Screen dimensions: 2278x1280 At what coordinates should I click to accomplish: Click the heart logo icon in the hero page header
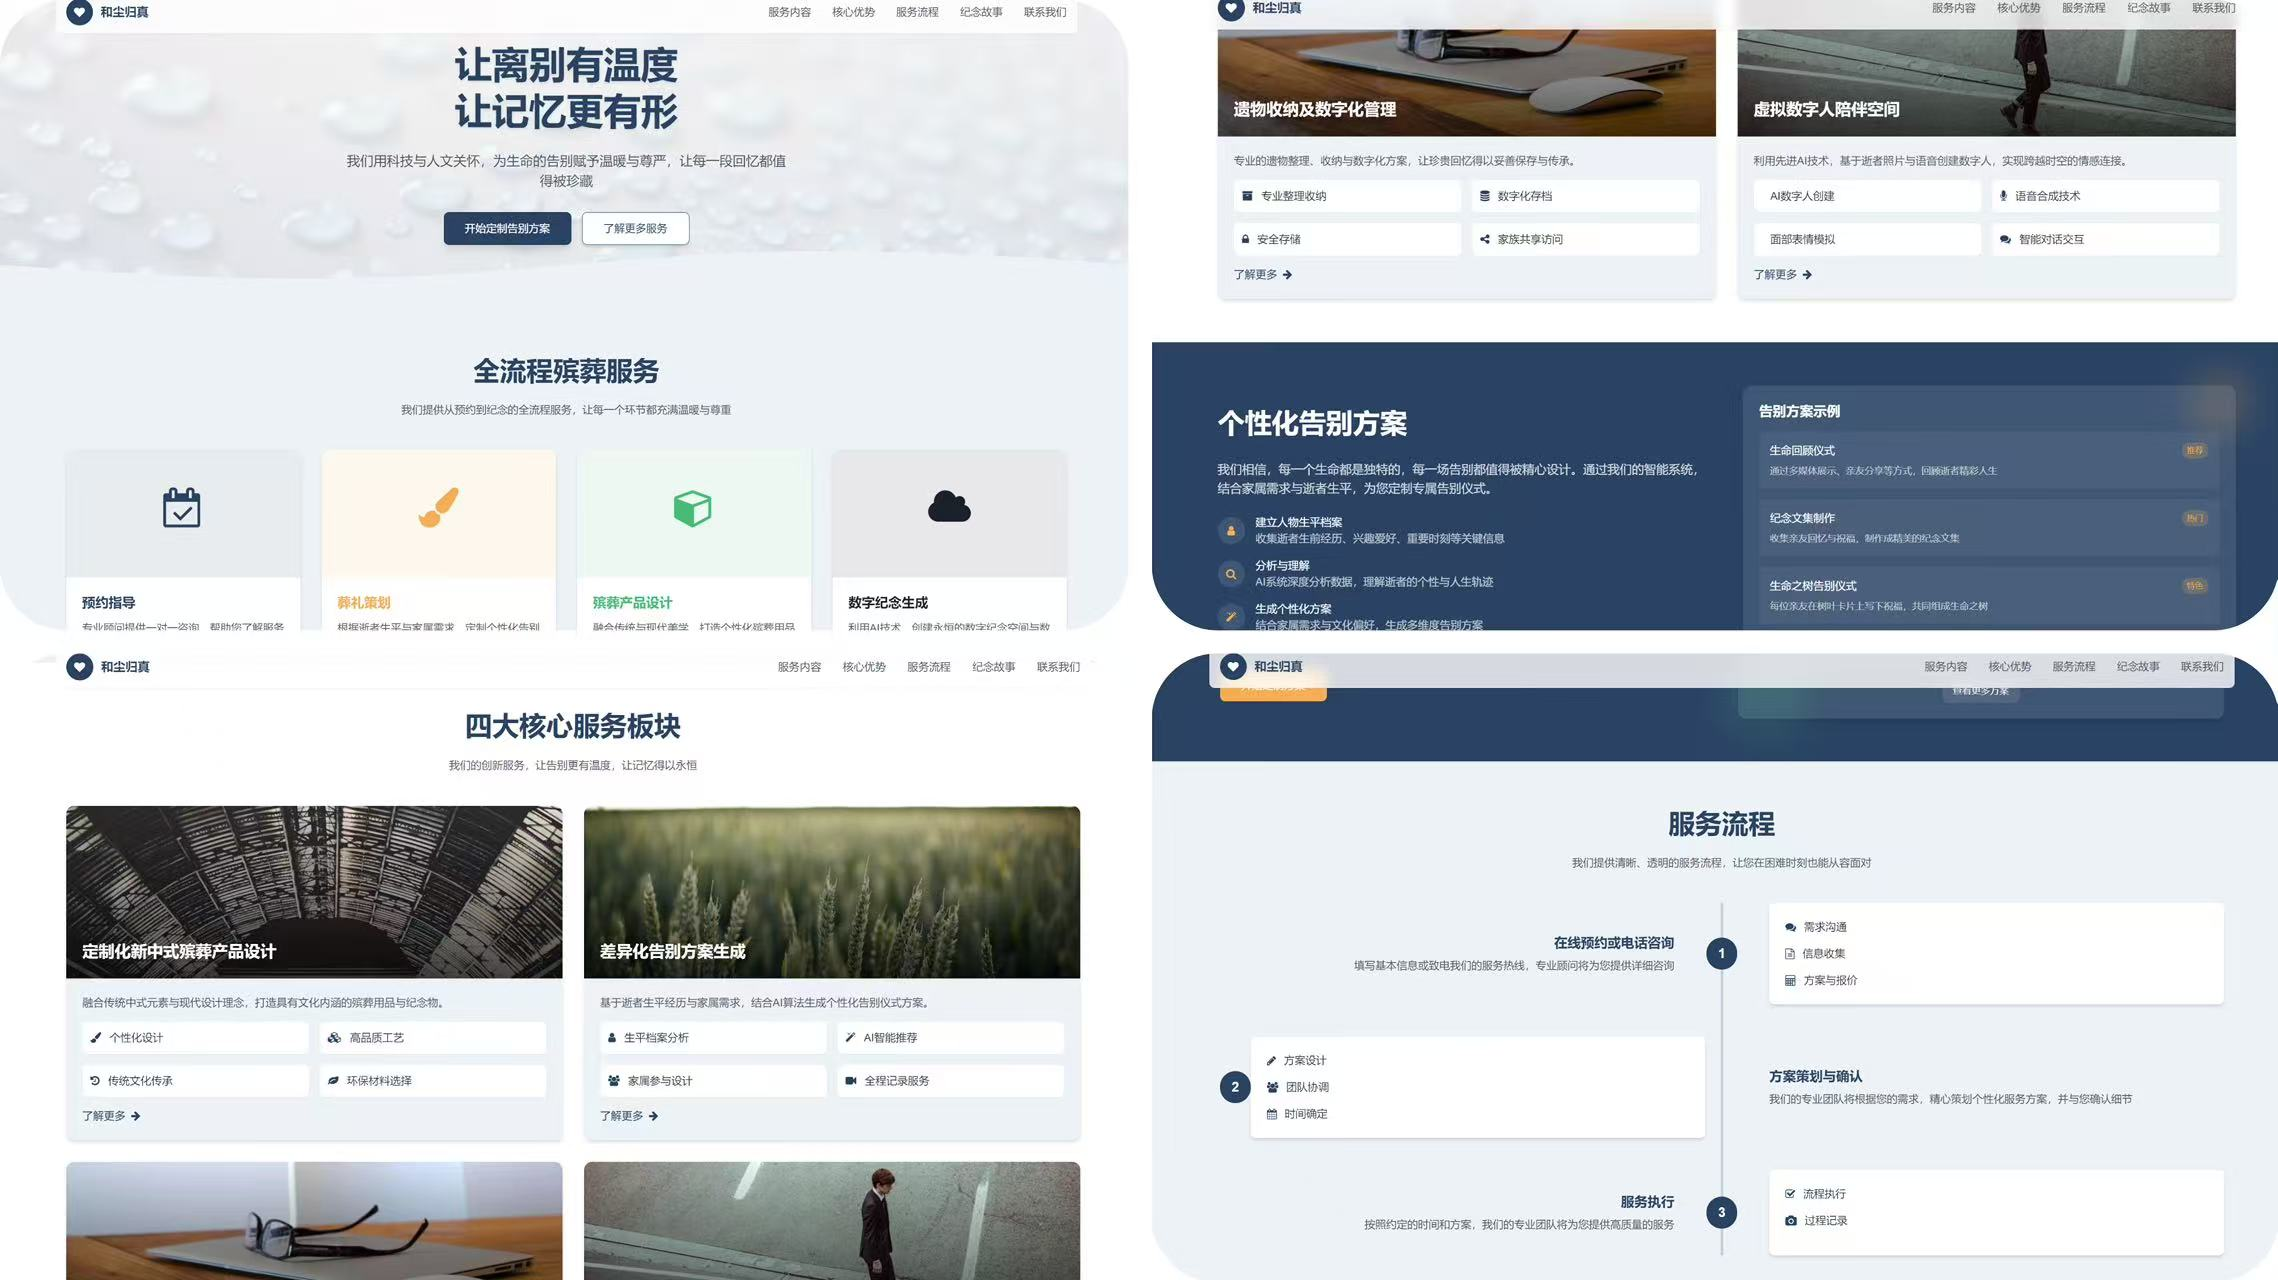pyautogui.click(x=79, y=12)
